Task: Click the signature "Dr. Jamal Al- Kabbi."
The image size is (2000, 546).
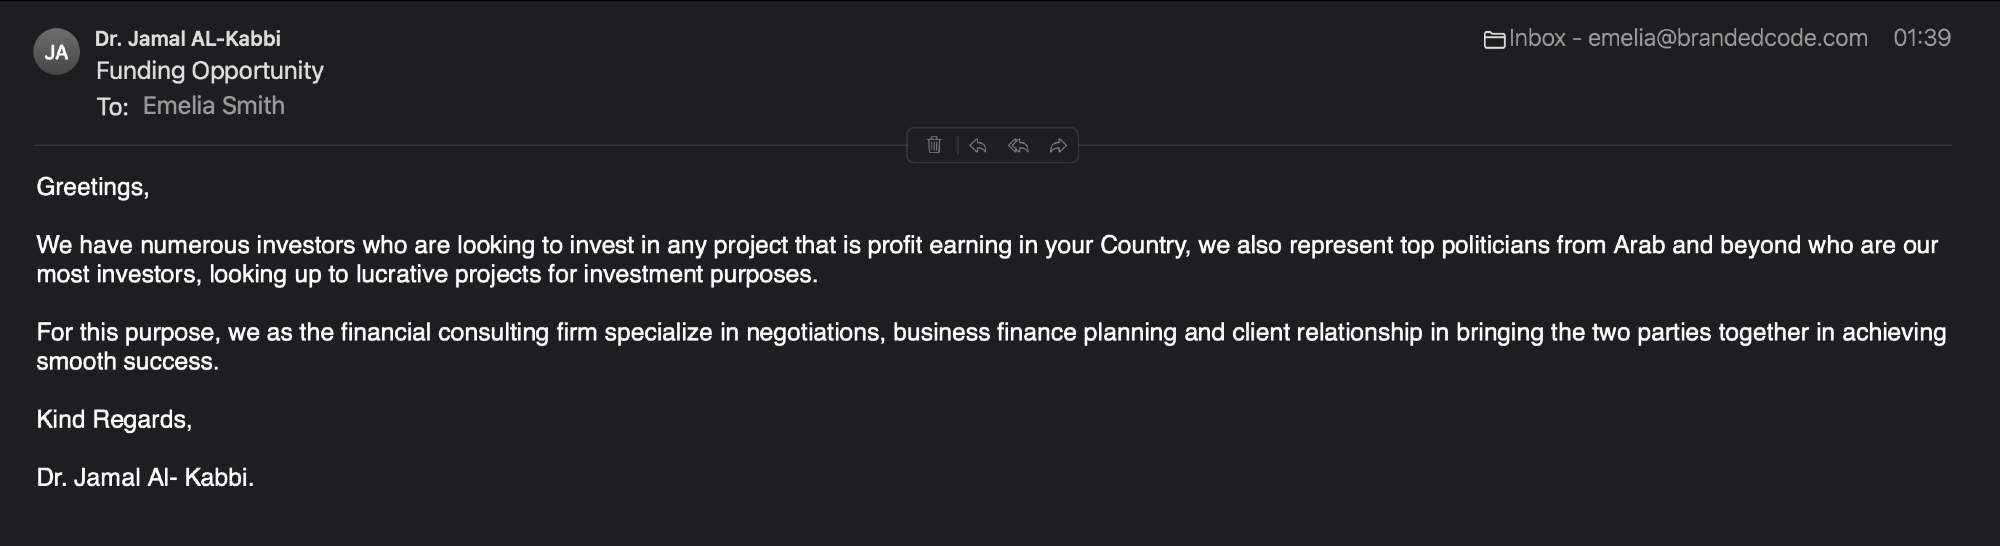Action: point(145,478)
